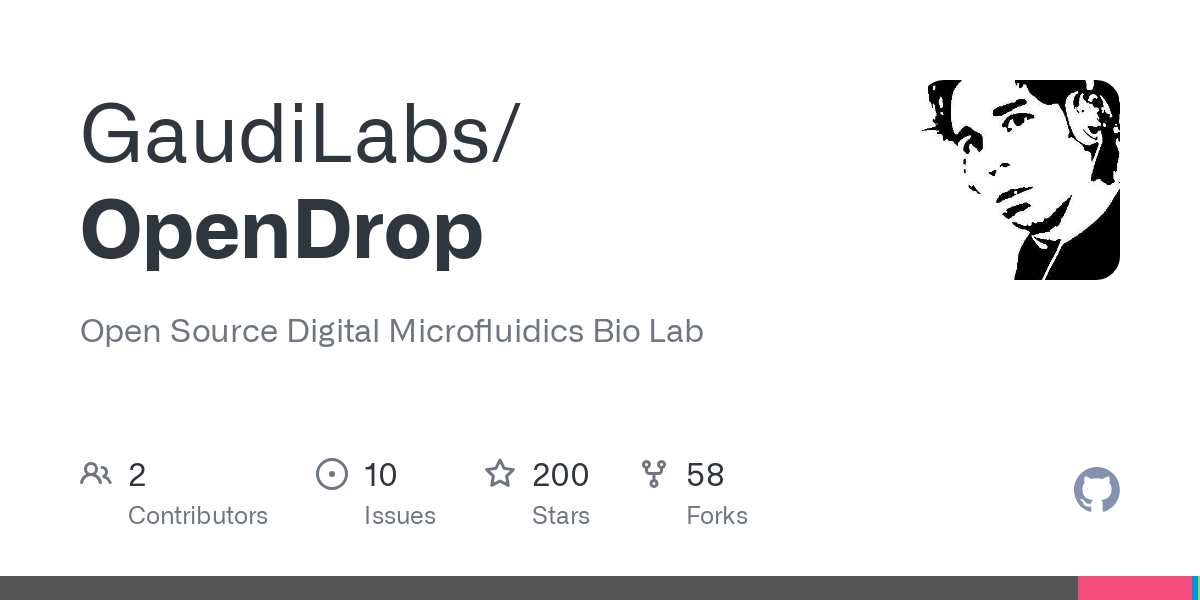1200x600 pixels.
Task: Click the contributor count 2
Action: click(x=137, y=474)
